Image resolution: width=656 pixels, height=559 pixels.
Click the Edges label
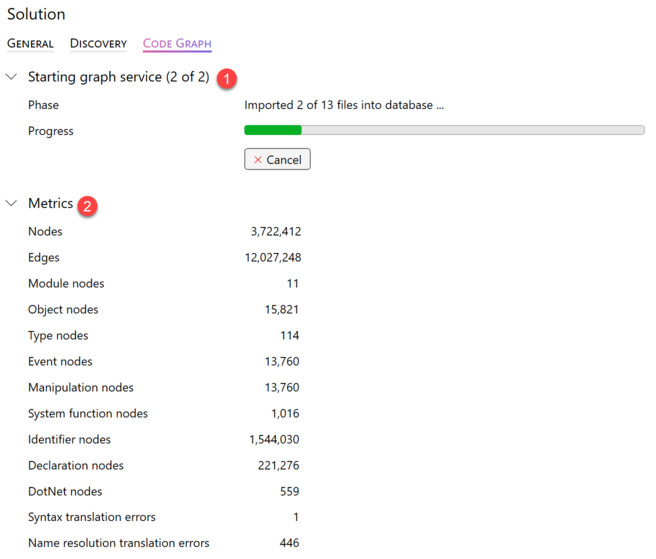[44, 258]
